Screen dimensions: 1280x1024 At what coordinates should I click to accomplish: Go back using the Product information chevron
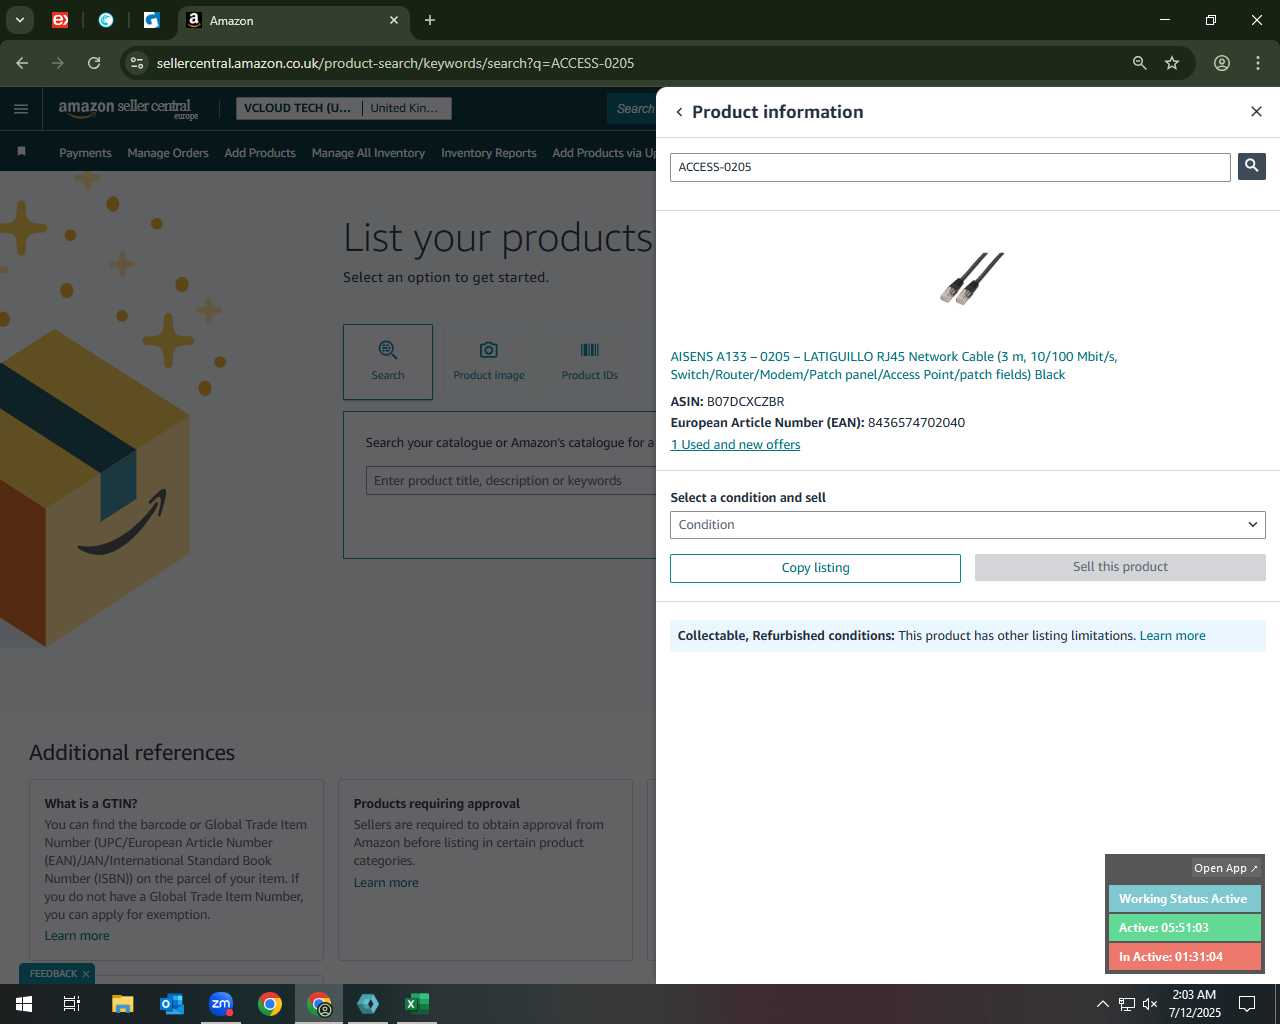(679, 112)
